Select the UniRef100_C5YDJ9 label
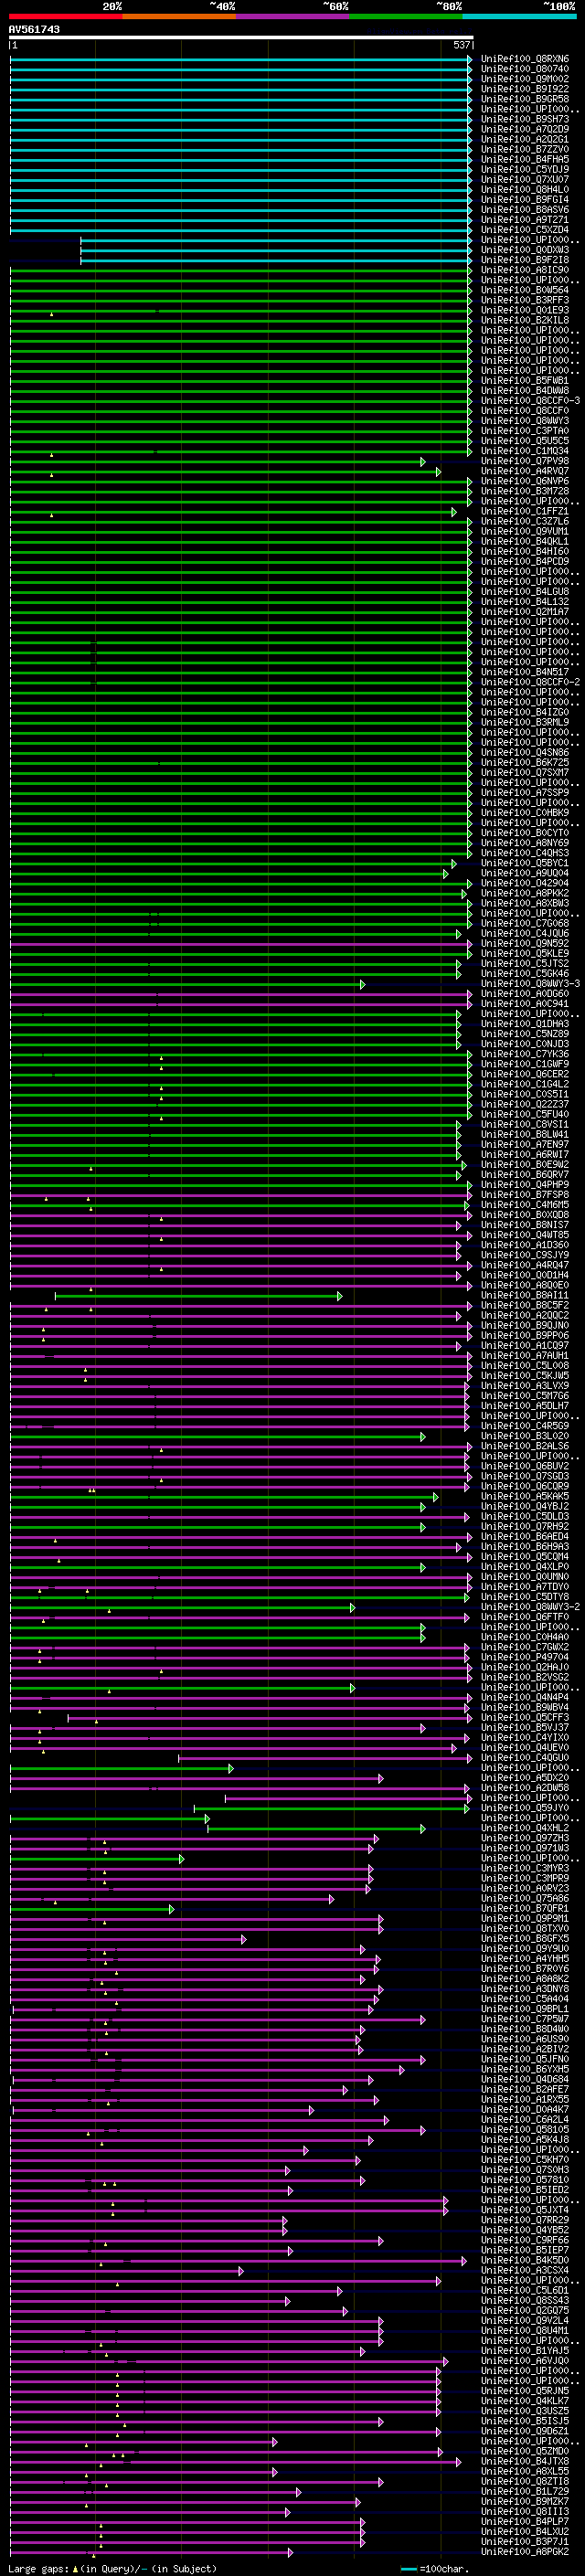 (525, 169)
